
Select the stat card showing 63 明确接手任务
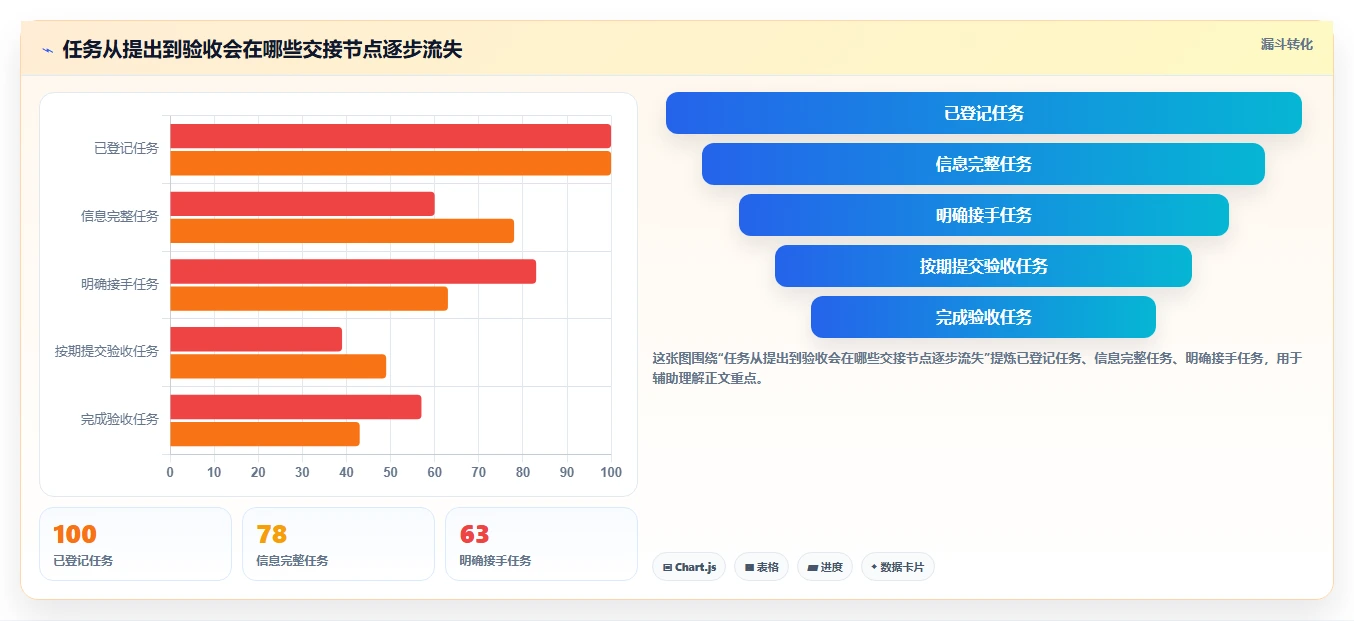click(x=541, y=544)
